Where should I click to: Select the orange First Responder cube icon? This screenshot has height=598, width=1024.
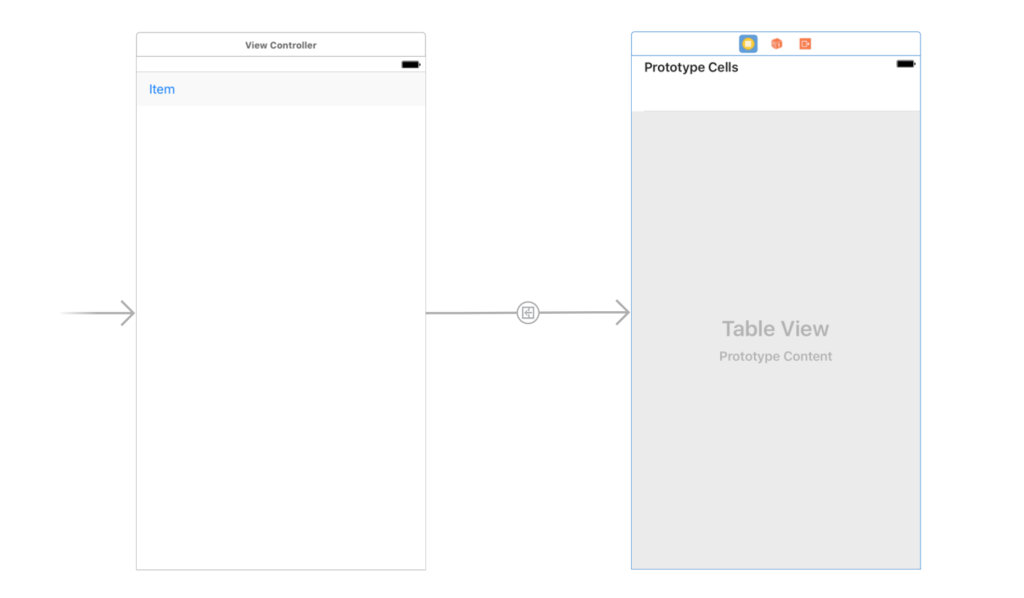coord(776,44)
